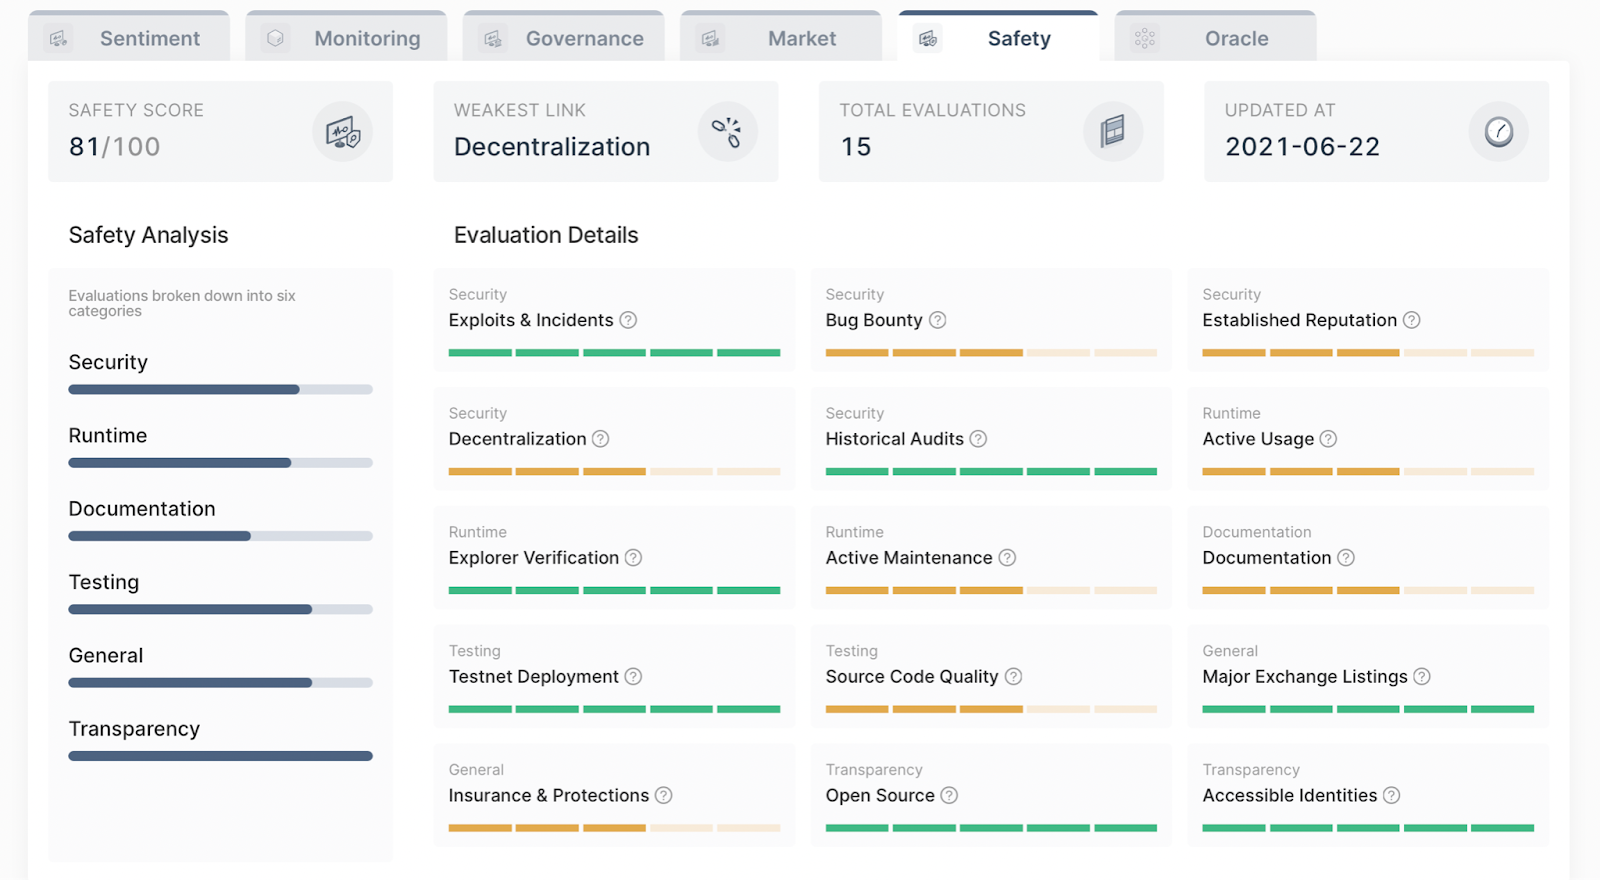1600x880 pixels.
Task: Select the Accessible Identities evaluation card
Action: tap(1367, 795)
